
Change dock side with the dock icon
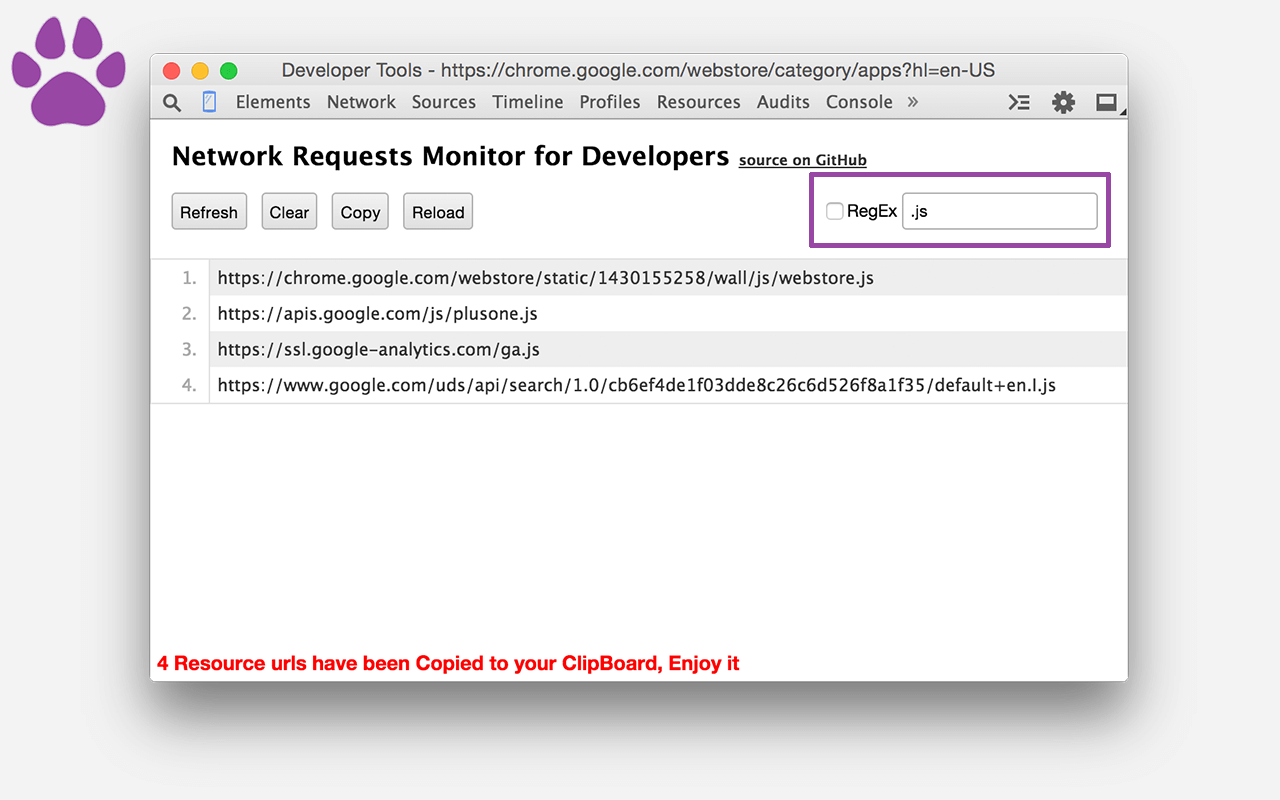pos(1106,102)
